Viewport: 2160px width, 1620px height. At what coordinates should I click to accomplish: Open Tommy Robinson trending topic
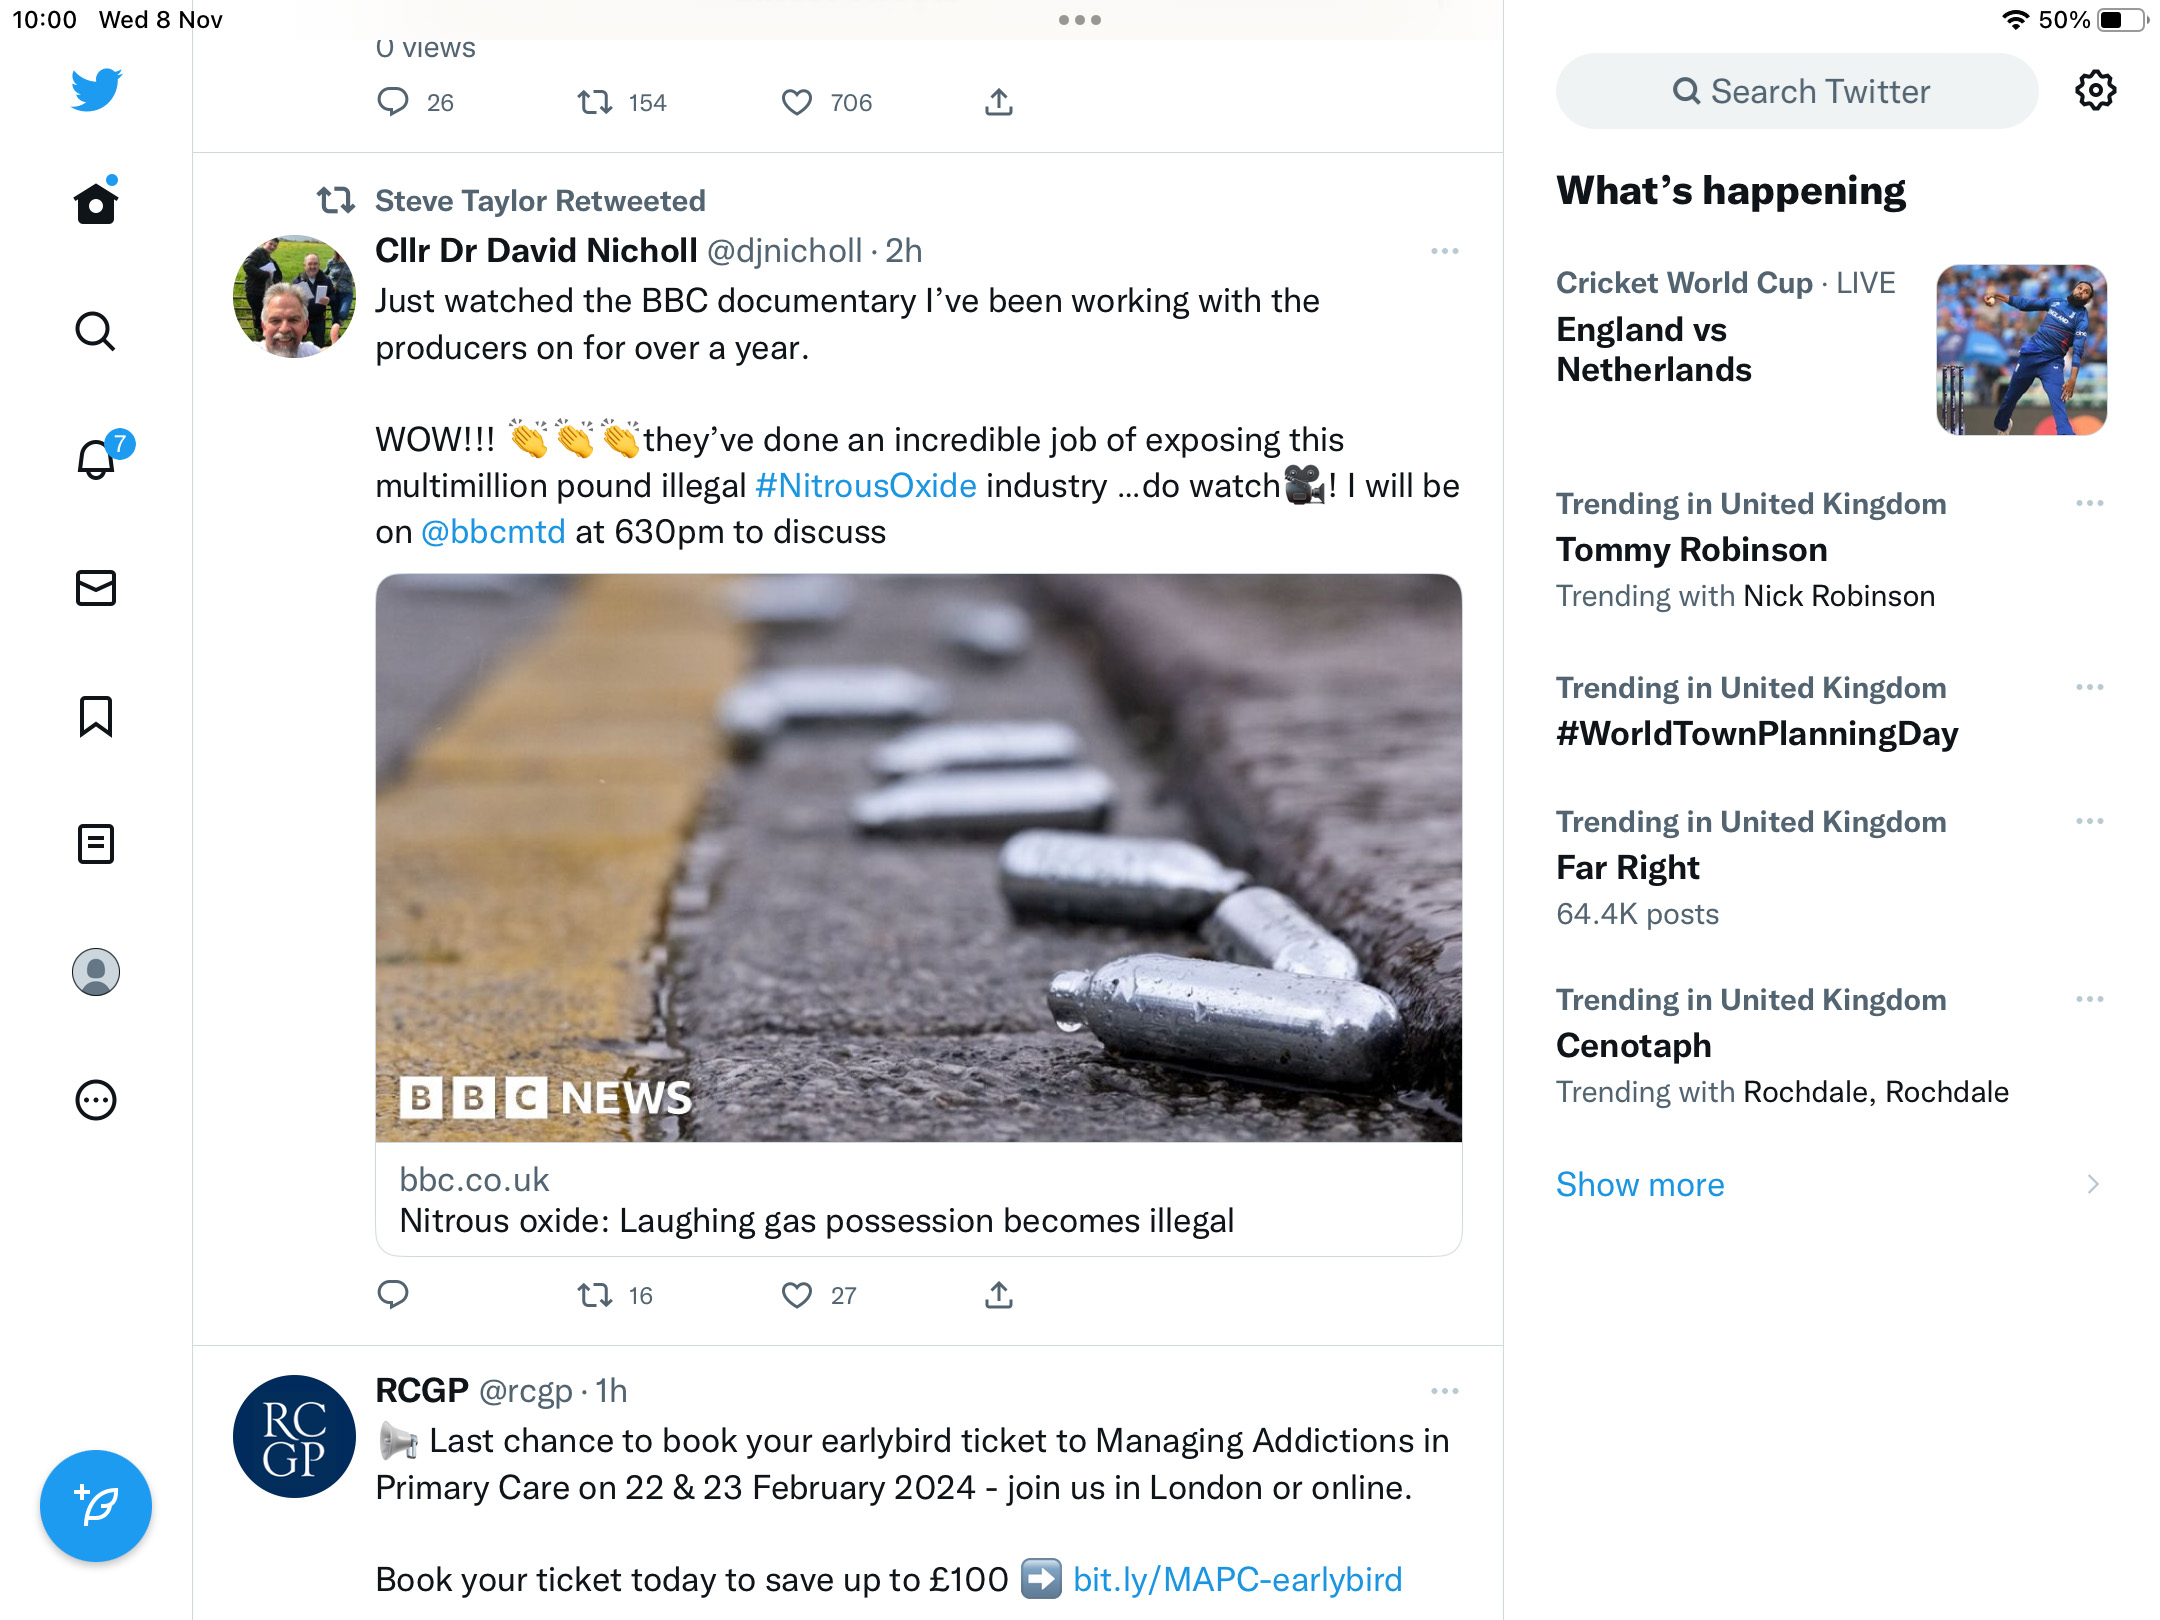coord(1692,550)
